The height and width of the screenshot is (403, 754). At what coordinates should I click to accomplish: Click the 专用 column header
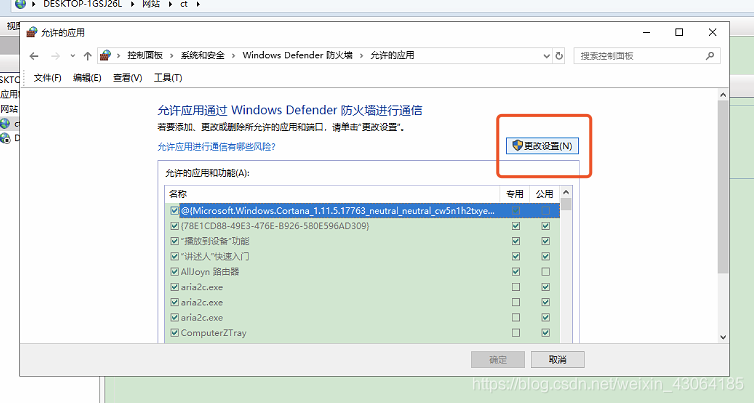(515, 194)
